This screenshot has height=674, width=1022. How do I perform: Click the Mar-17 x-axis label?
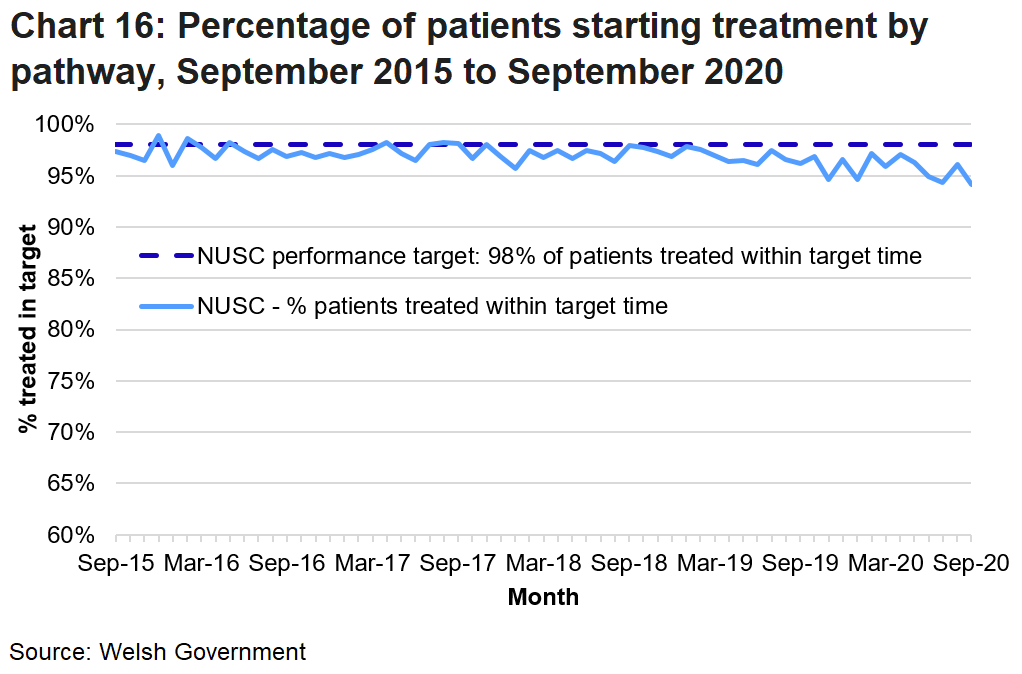pos(373,562)
